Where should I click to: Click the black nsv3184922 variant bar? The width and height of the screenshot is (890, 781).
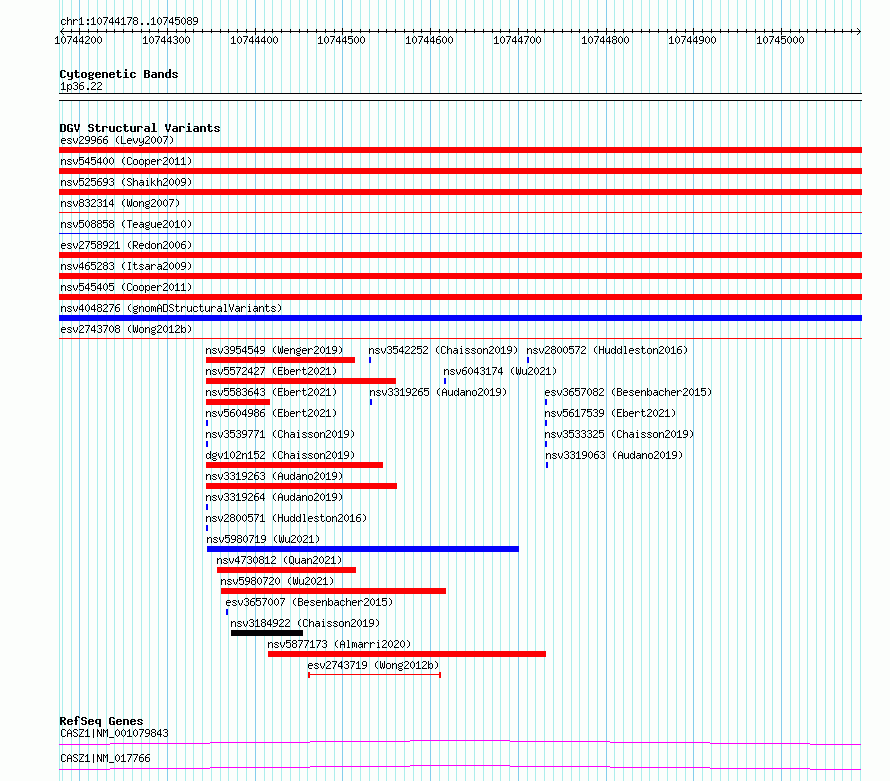[267, 633]
